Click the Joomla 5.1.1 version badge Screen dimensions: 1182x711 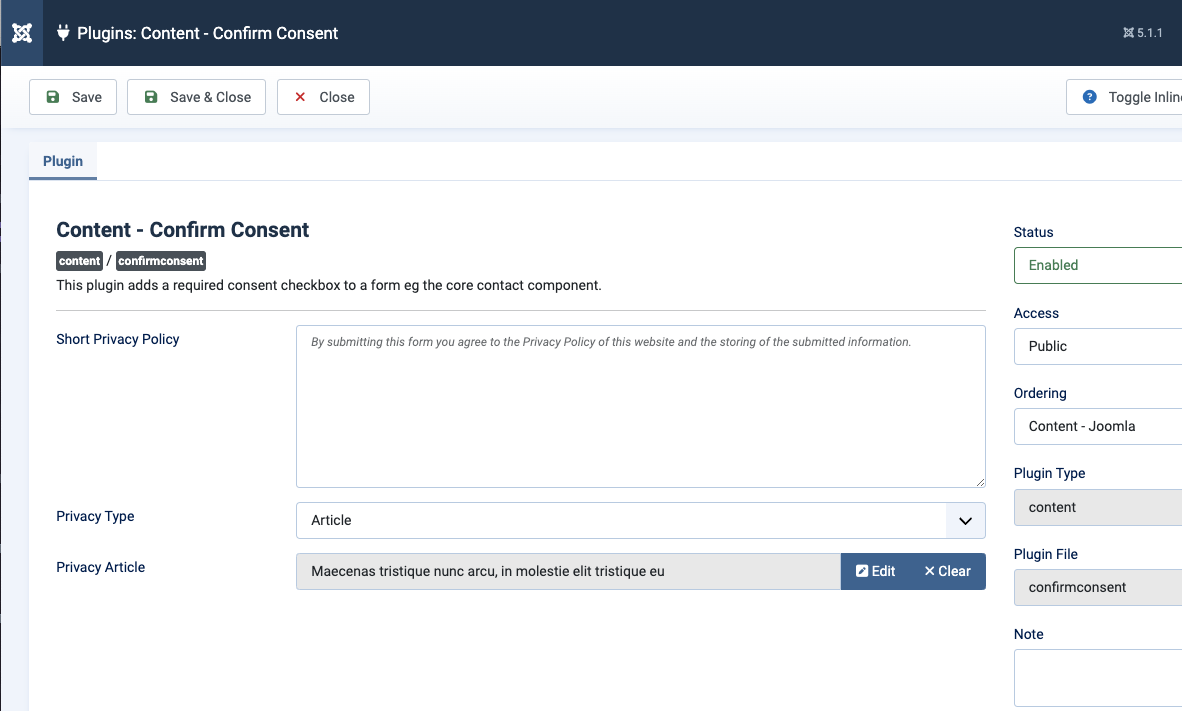pos(1142,33)
